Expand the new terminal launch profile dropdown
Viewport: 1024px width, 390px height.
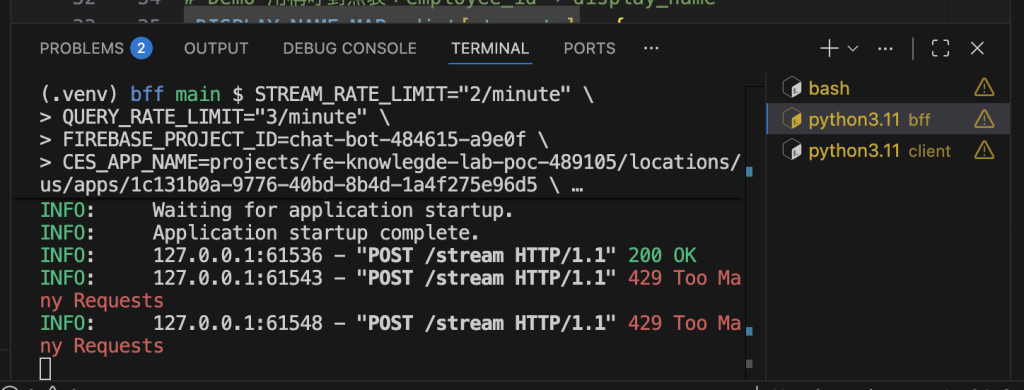point(852,48)
